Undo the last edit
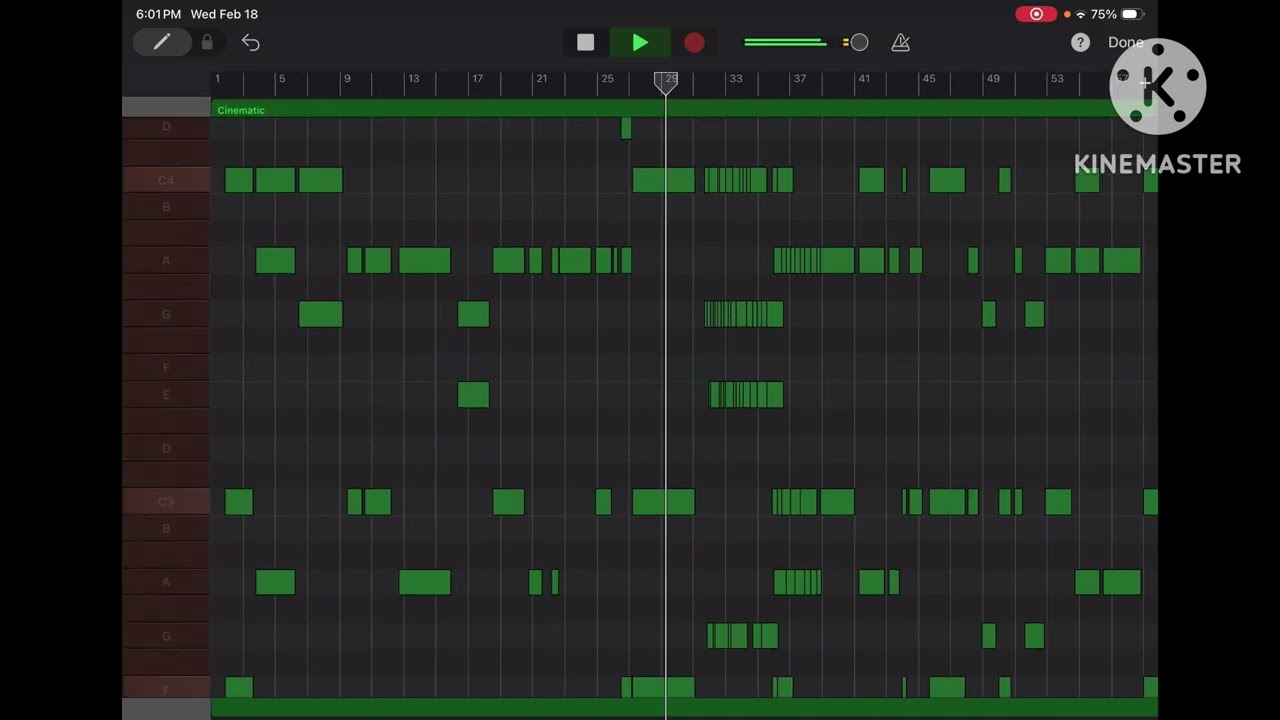The height and width of the screenshot is (720, 1280). pyautogui.click(x=251, y=42)
